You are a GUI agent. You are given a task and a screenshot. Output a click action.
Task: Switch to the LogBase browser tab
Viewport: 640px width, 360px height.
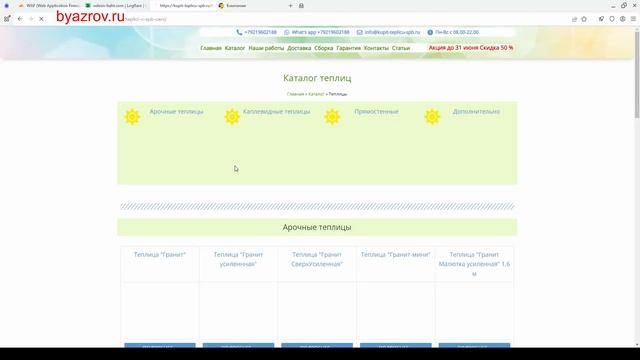(x=115, y=6)
